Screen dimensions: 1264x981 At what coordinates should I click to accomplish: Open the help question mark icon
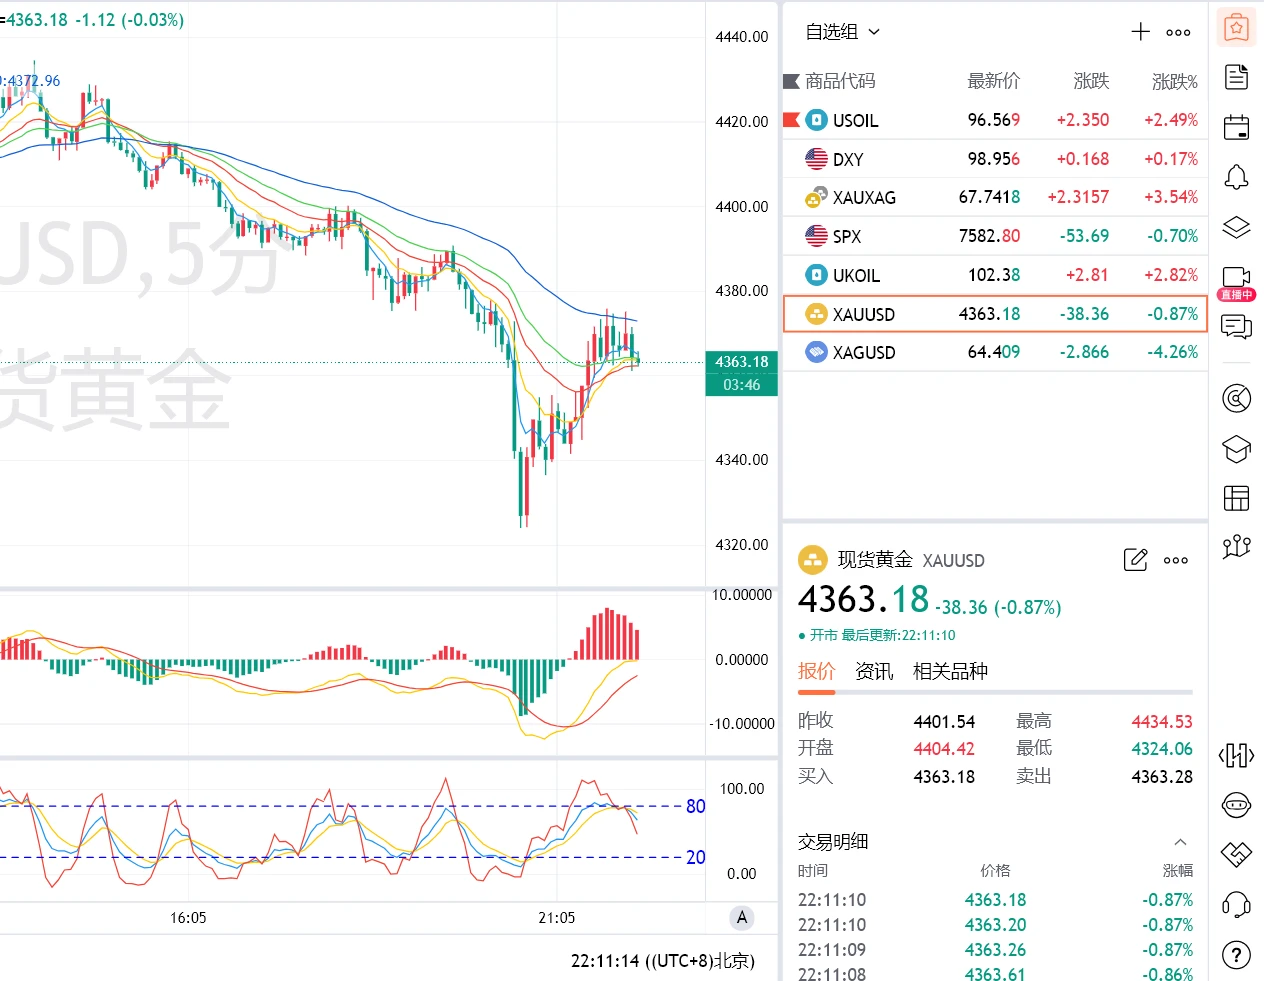pyautogui.click(x=1237, y=955)
